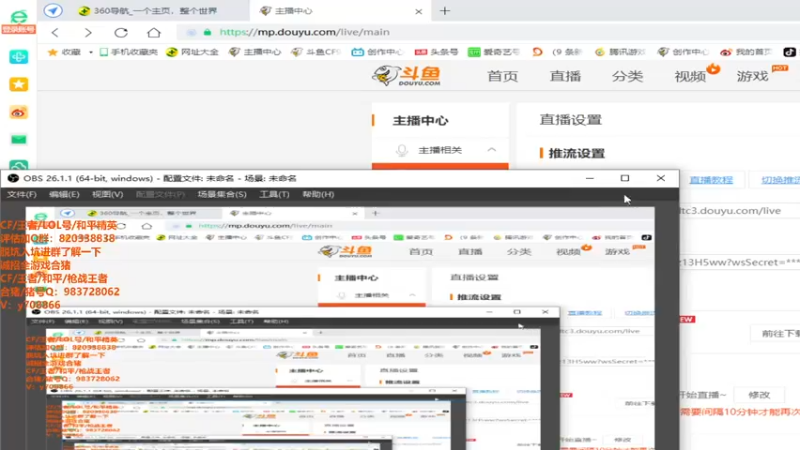
Task: Open the OBS 编辑(E) menu
Action: click(x=64, y=194)
